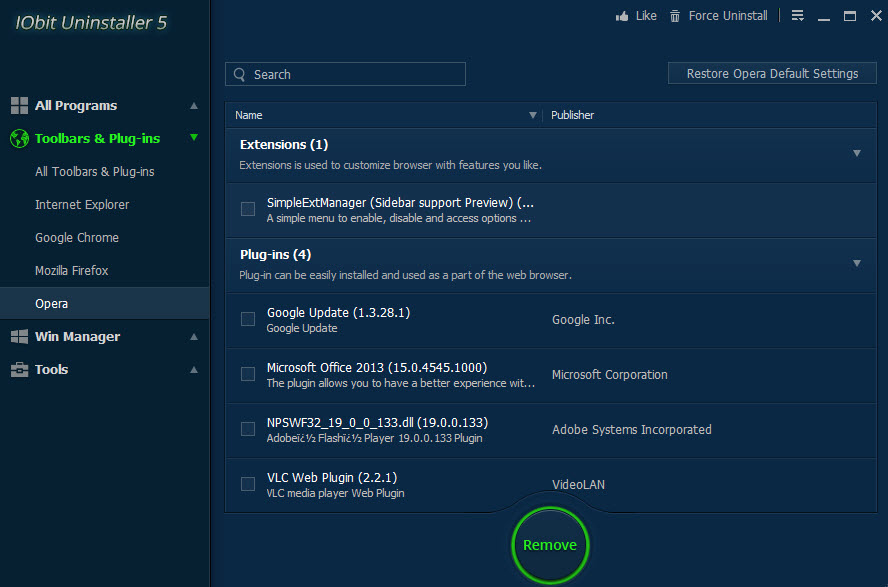Click the Win Manager Windows logo icon
Image resolution: width=888 pixels, height=587 pixels.
click(19, 336)
